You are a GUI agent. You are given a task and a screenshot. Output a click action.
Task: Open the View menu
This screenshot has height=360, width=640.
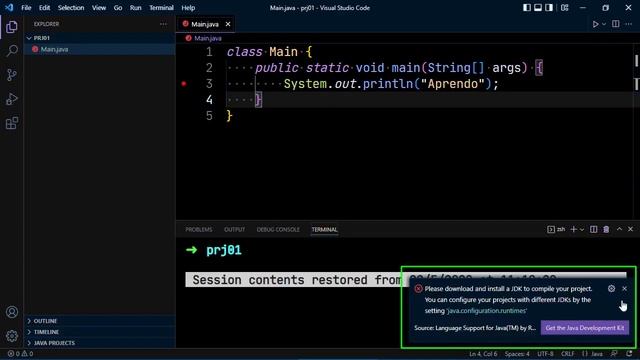[98, 8]
